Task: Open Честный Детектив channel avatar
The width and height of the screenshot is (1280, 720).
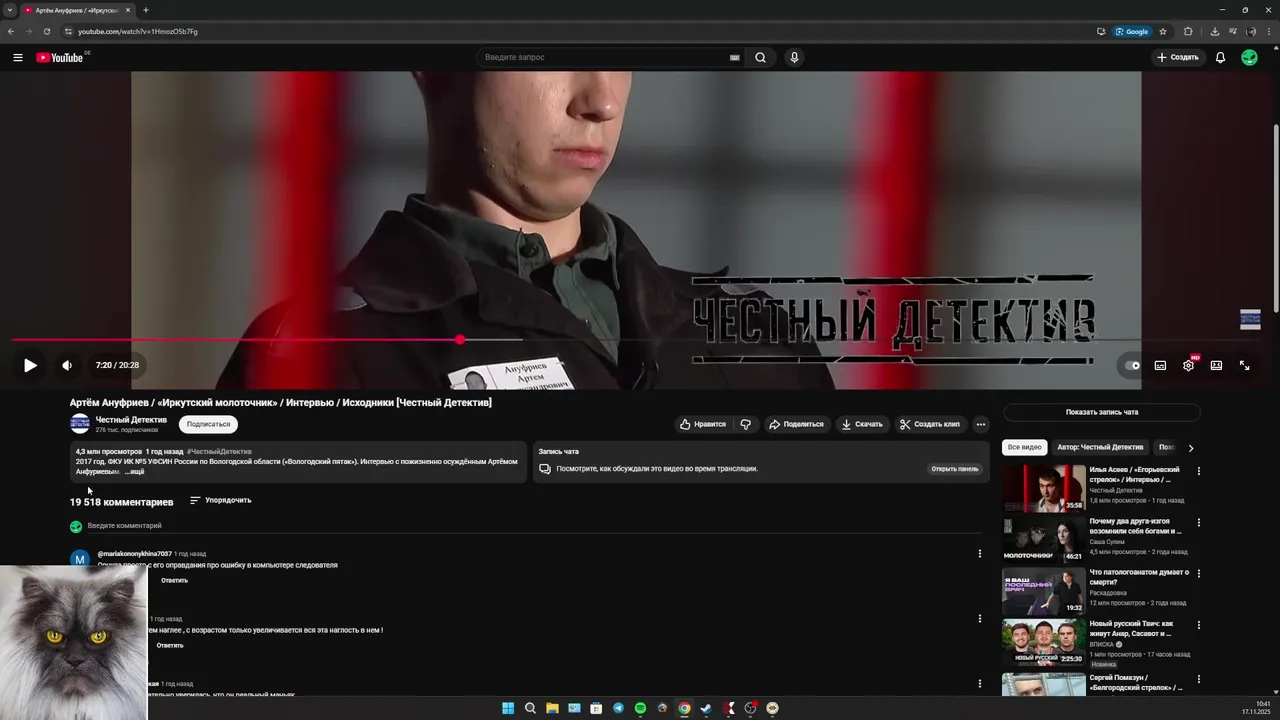Action: (80, 423)
